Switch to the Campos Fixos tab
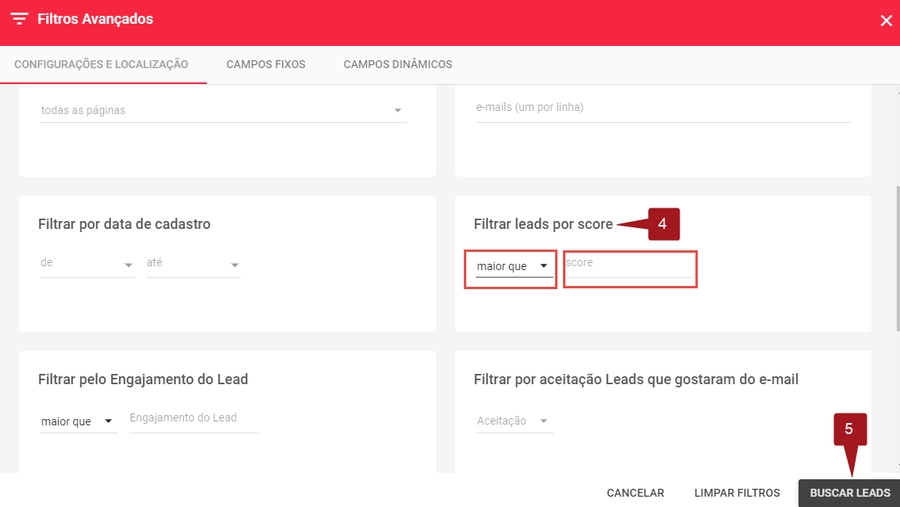This screenshot has height=507, width=900. (x=266, y=64)
